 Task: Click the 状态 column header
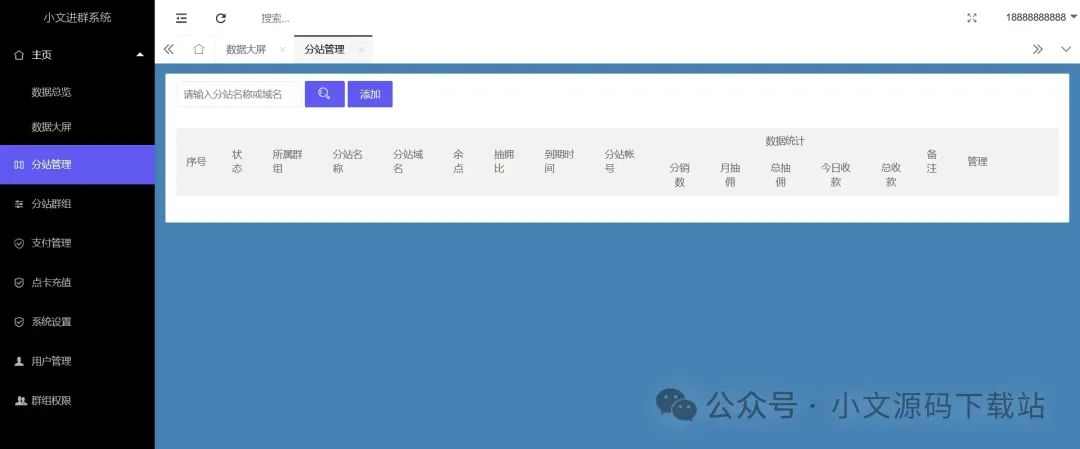237,162
